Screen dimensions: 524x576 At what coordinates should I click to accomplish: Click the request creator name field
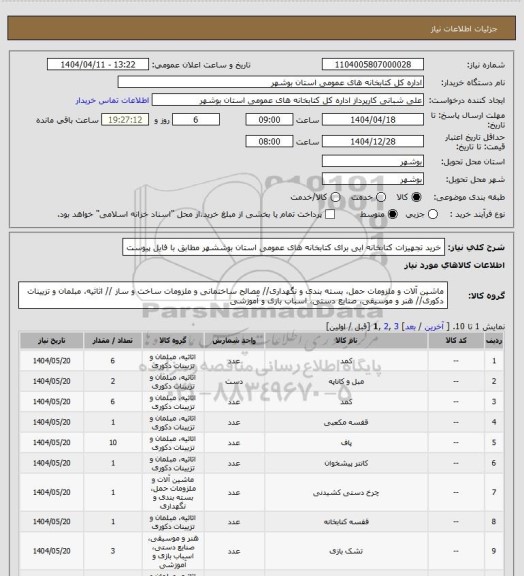[288, 100]
